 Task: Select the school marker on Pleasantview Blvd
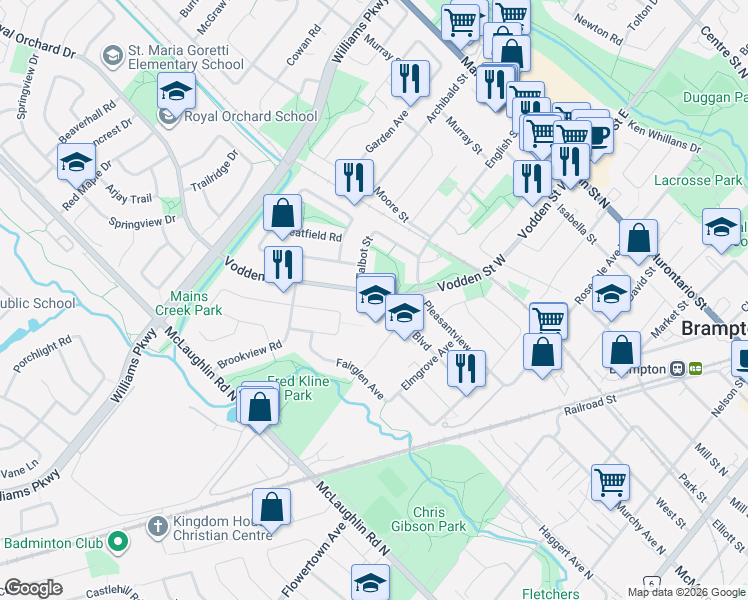tap(405, 316)
